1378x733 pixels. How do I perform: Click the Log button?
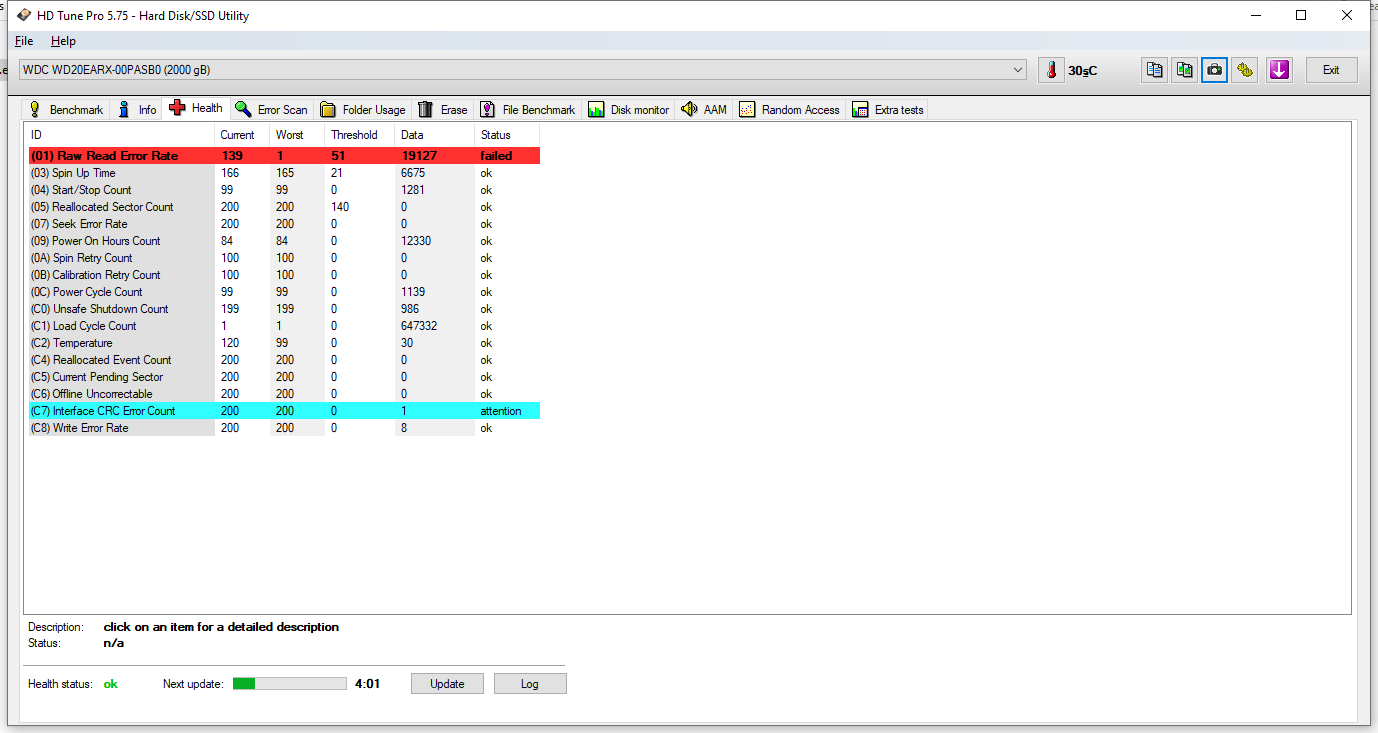pyautogui.click(x=530, y=684)
